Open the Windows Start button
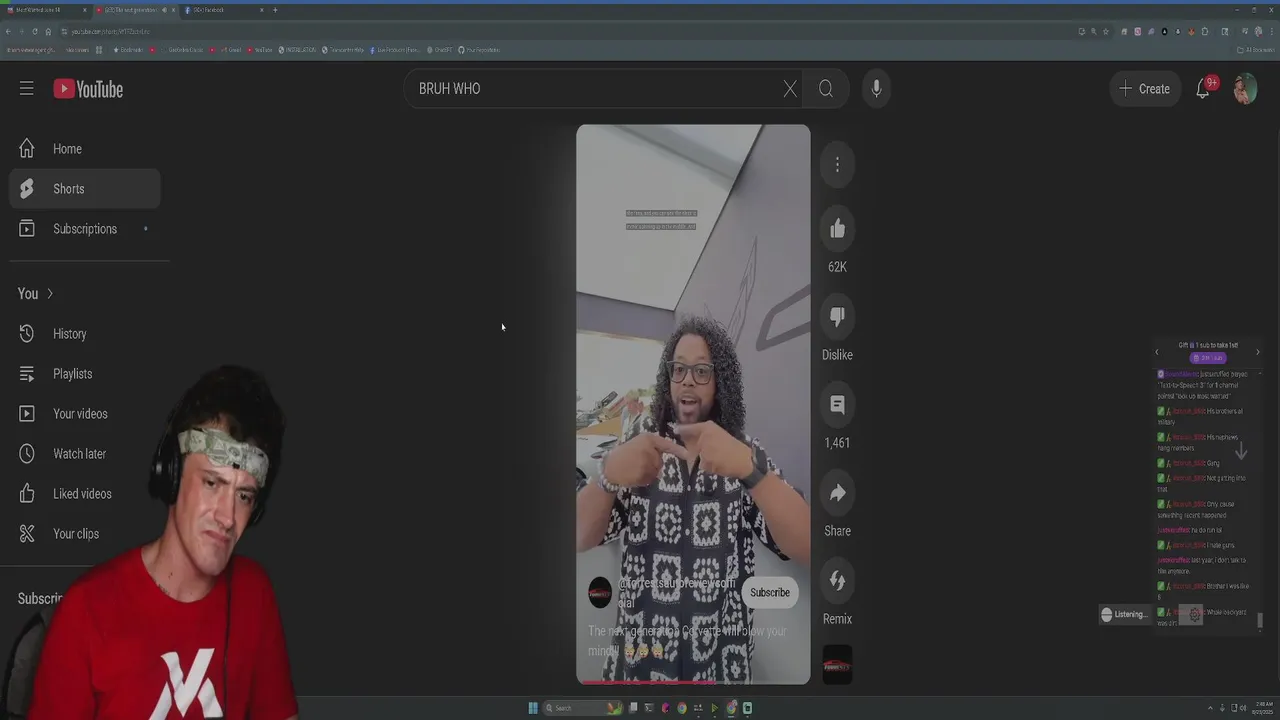This screenshot has width=1280, height=720. point(533,708)
